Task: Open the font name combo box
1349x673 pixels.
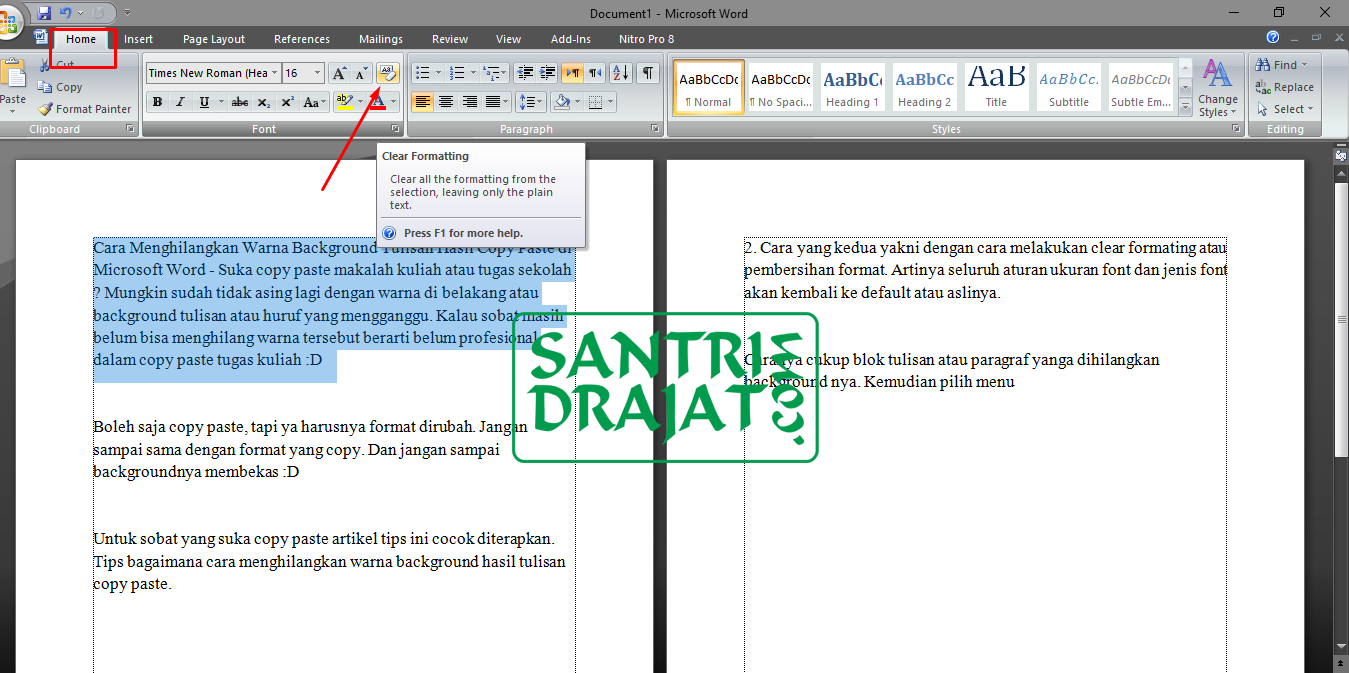Action: pyautogui.click(x=212, y=73)
